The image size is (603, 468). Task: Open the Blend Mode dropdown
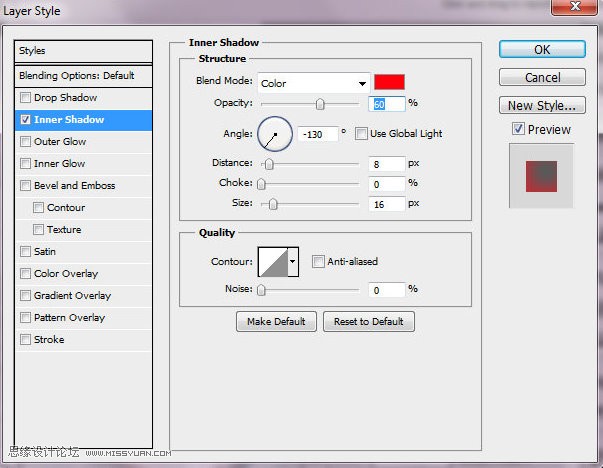tap(313, 83)
